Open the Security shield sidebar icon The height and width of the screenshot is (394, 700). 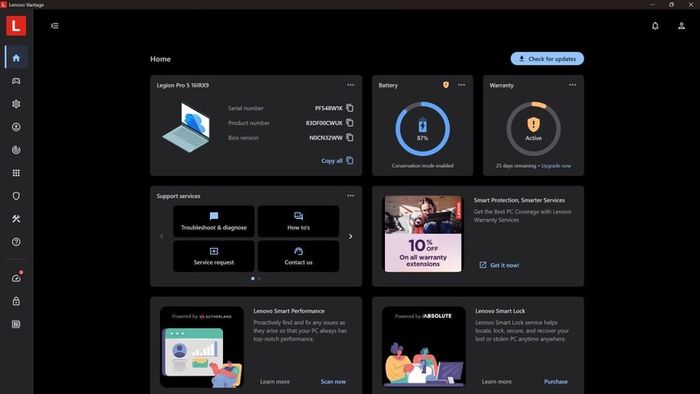pyautogui.click(x=16, y=196)
